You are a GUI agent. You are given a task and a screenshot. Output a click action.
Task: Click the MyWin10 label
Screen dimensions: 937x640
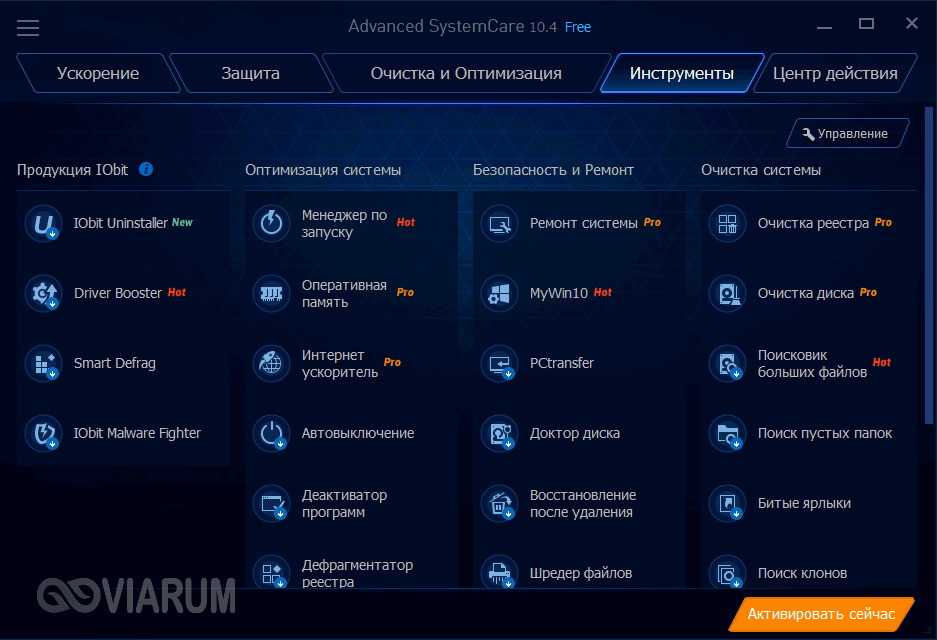pos(559,293)
